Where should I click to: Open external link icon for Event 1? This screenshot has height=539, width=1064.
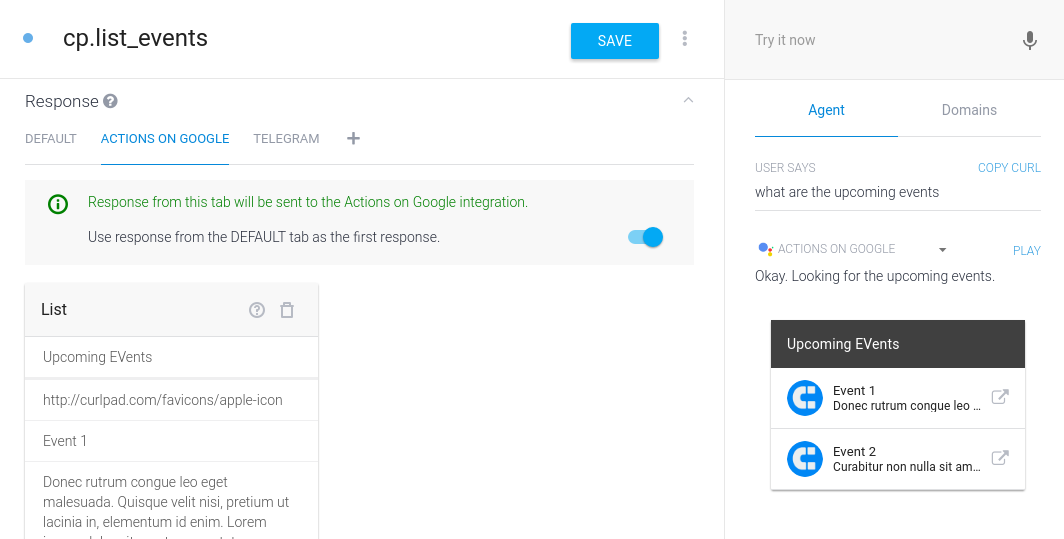coord(999,397)
